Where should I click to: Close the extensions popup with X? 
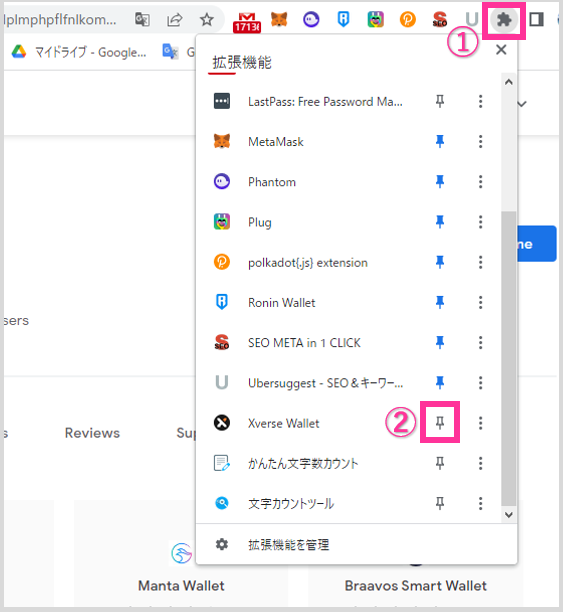coord(501,50)
